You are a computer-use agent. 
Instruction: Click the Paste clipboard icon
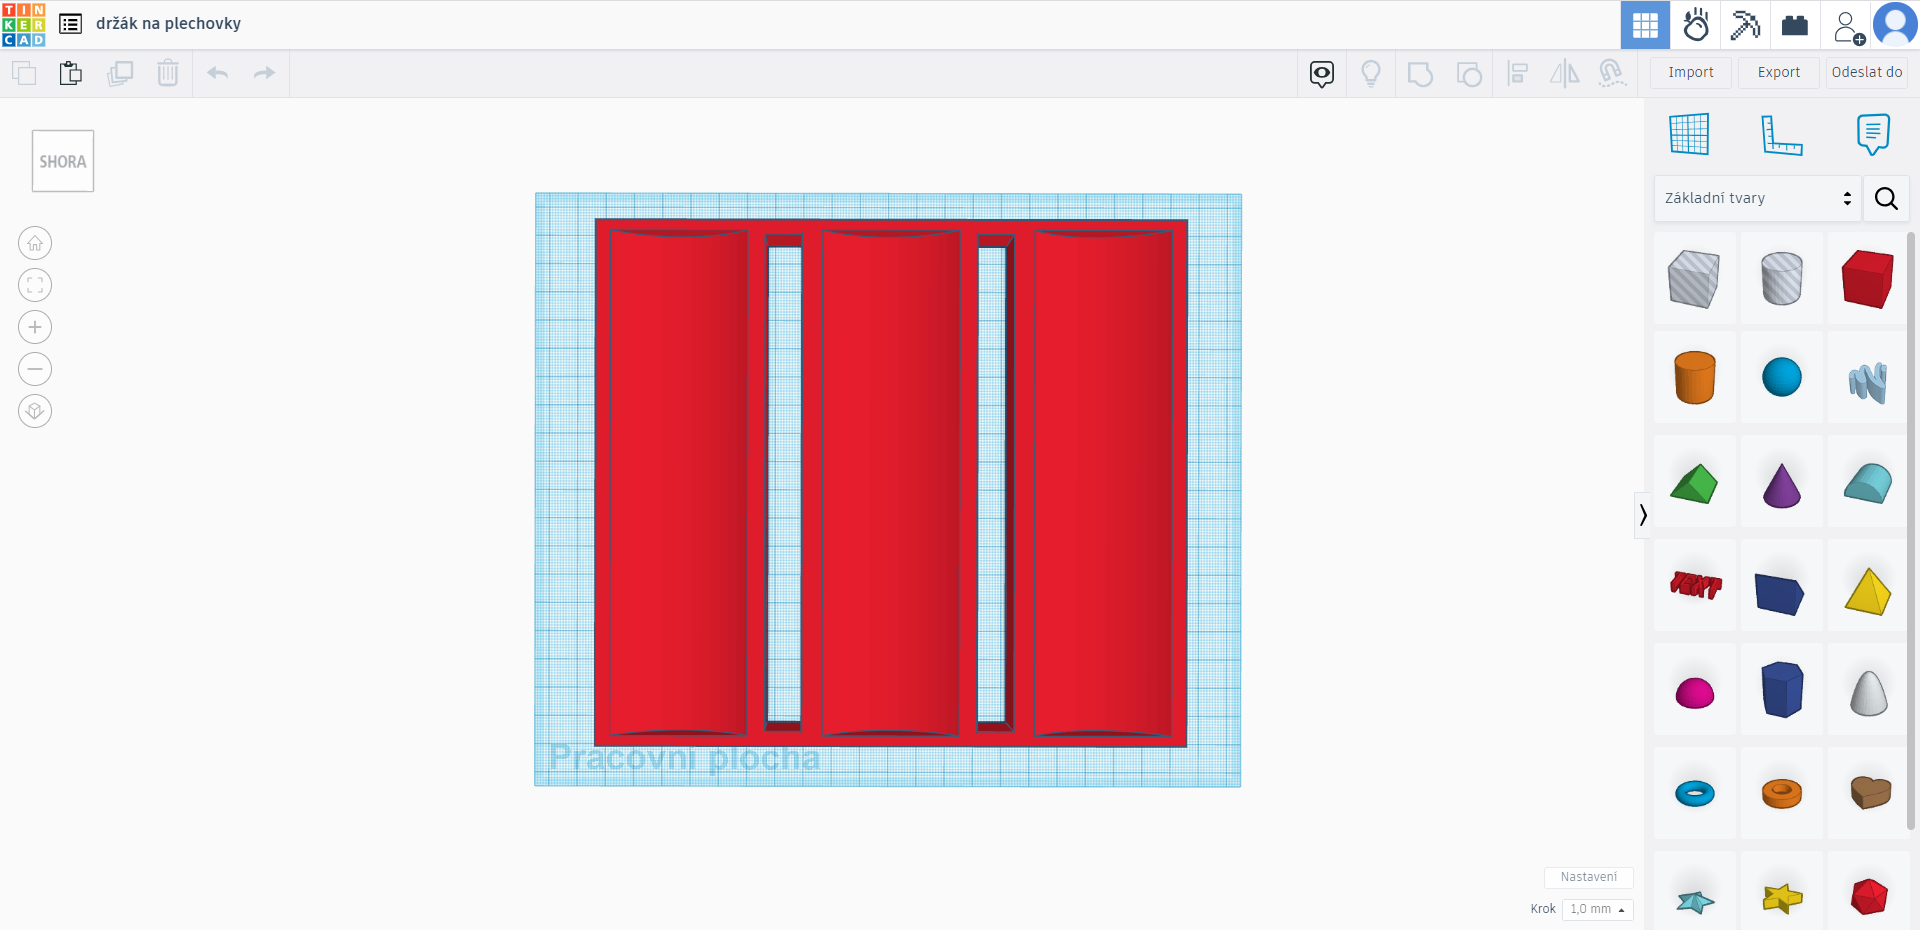[71, 73]
